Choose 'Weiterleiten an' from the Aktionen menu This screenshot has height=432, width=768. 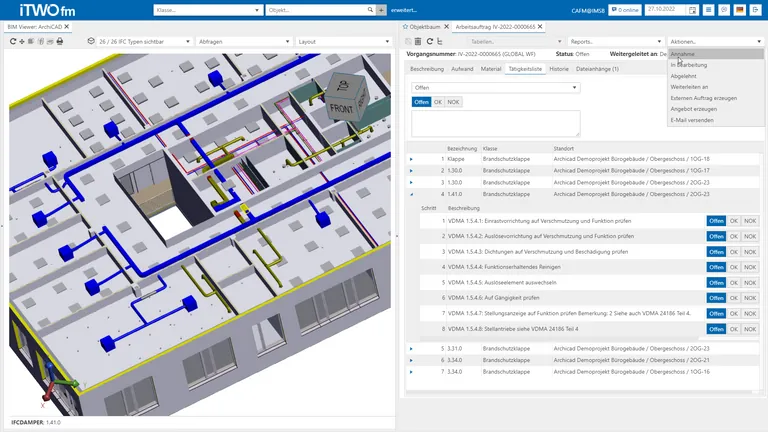pos(689,87)
